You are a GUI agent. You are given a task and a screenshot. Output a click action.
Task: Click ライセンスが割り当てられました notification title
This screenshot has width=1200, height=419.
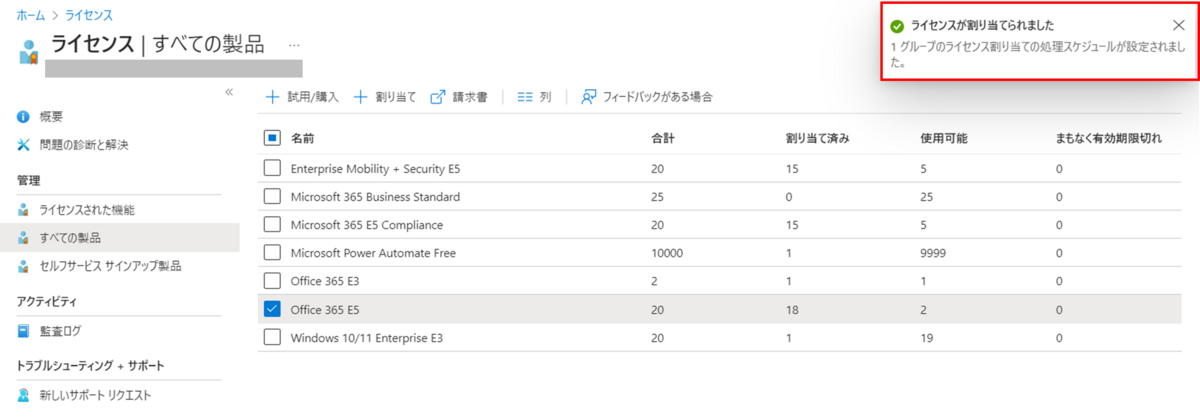point(982,26)
